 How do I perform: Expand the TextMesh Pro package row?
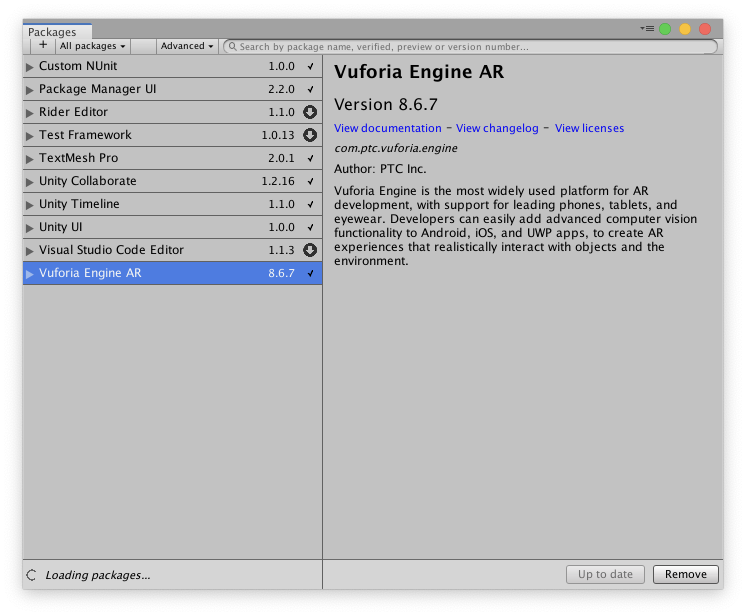[x=29, y=159]
